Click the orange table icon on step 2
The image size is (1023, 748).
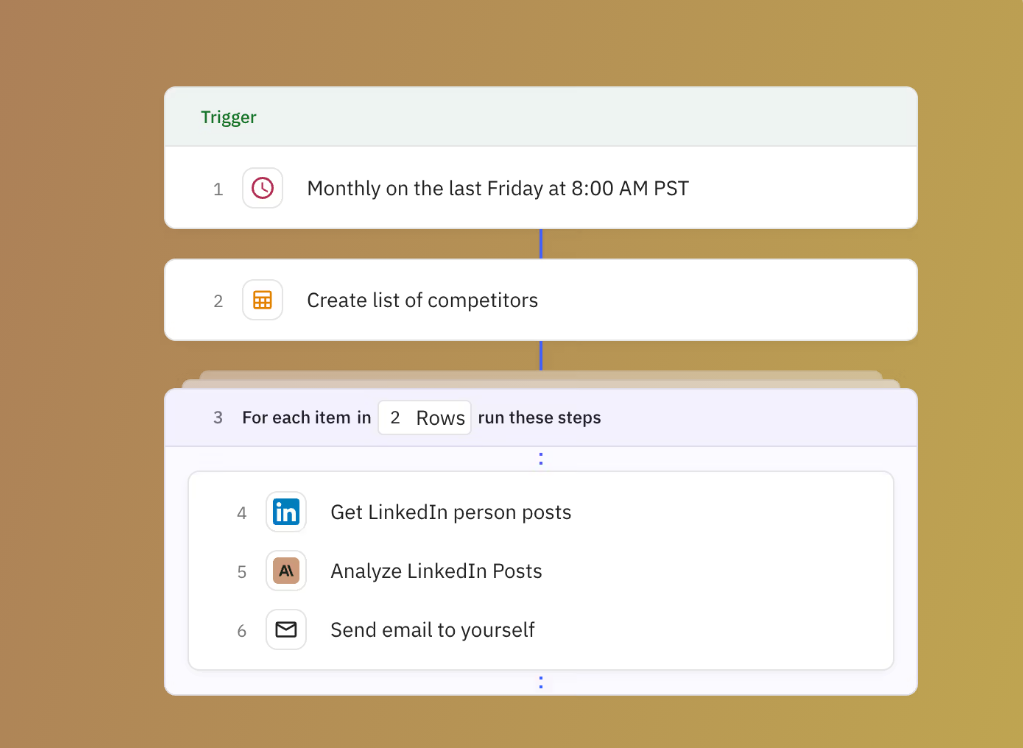tap(262, 300)
